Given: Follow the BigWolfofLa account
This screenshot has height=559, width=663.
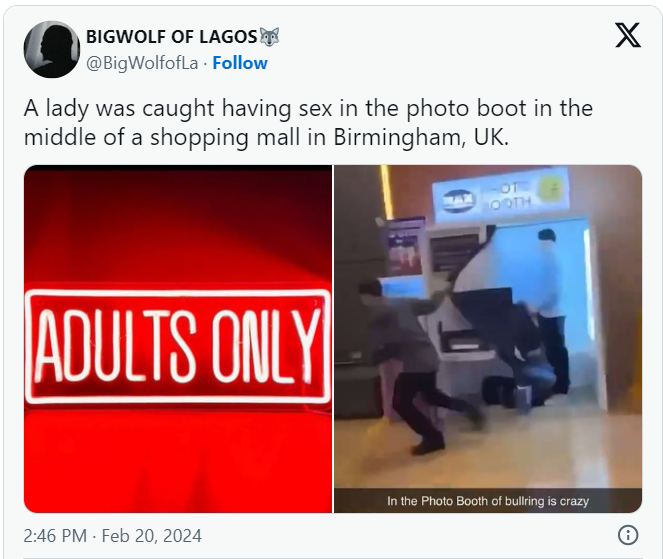Looking at the screenshot, I should click(240, 63).
